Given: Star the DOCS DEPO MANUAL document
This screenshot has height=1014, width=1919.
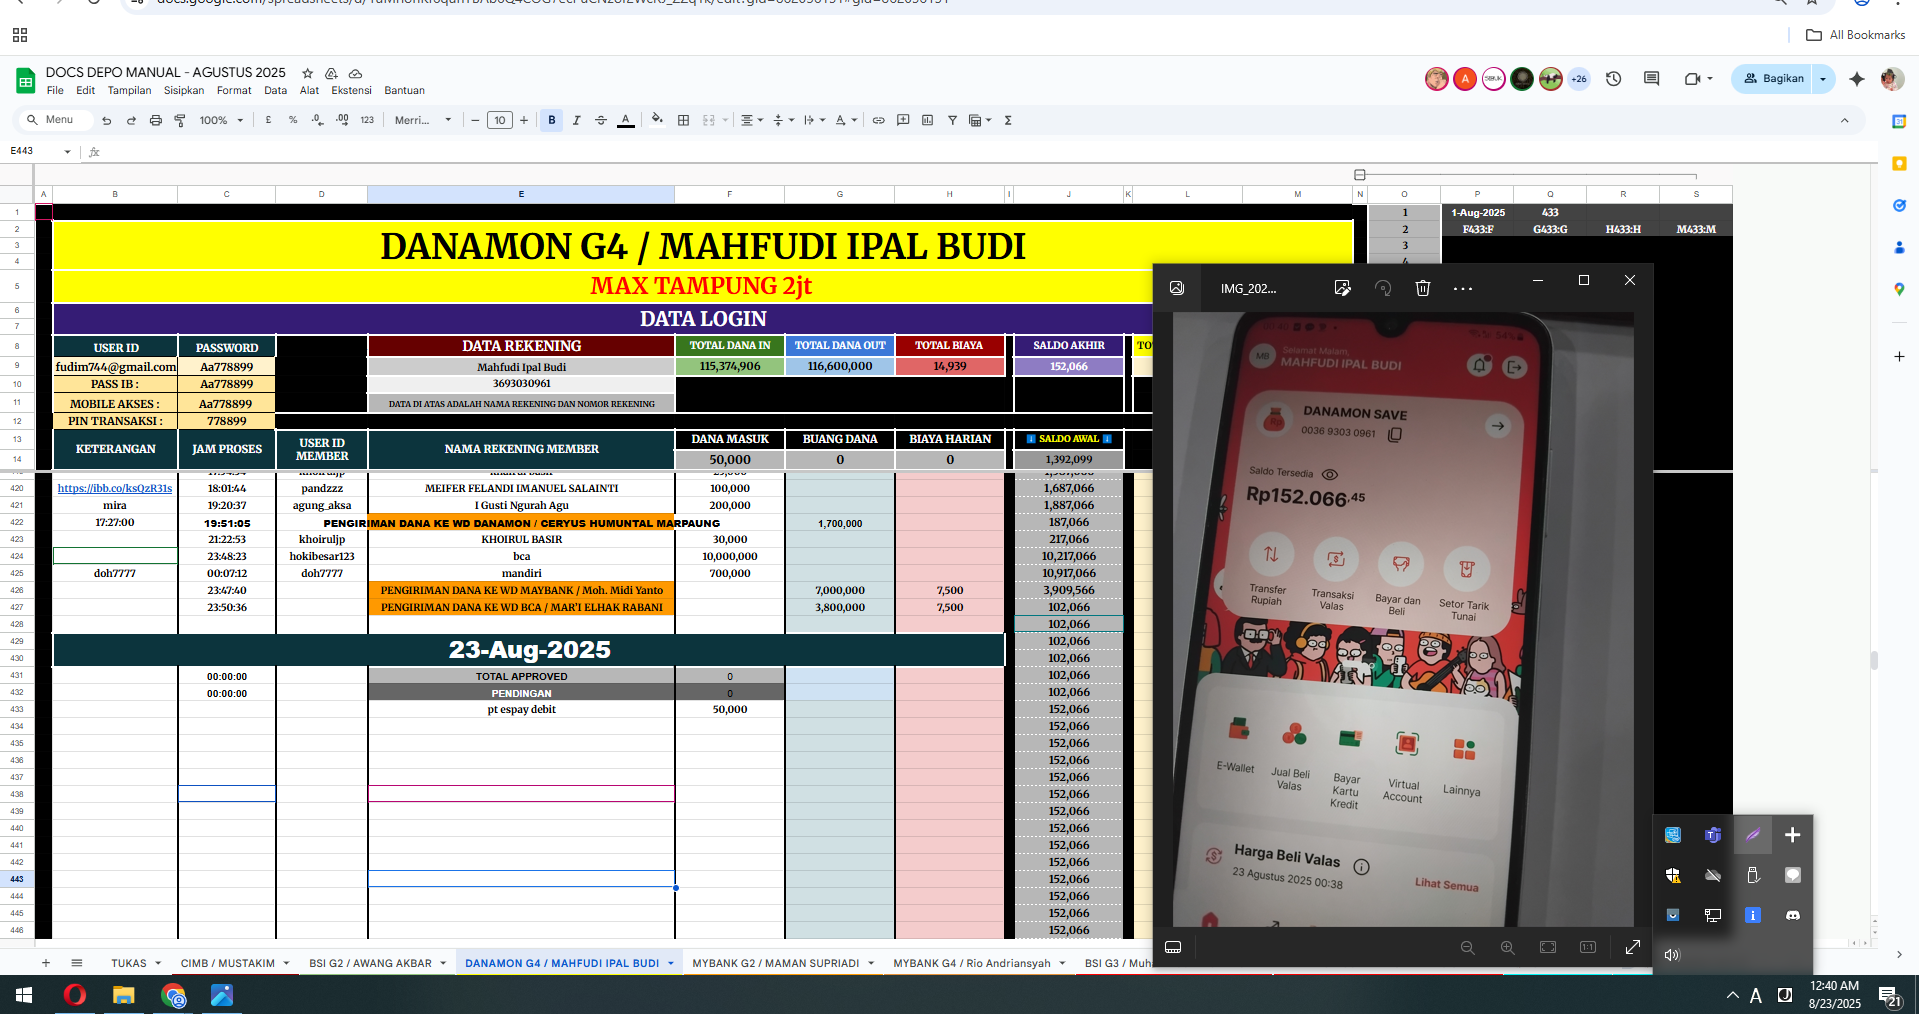Looking at the screenshot, I should [x=308, y=73].
